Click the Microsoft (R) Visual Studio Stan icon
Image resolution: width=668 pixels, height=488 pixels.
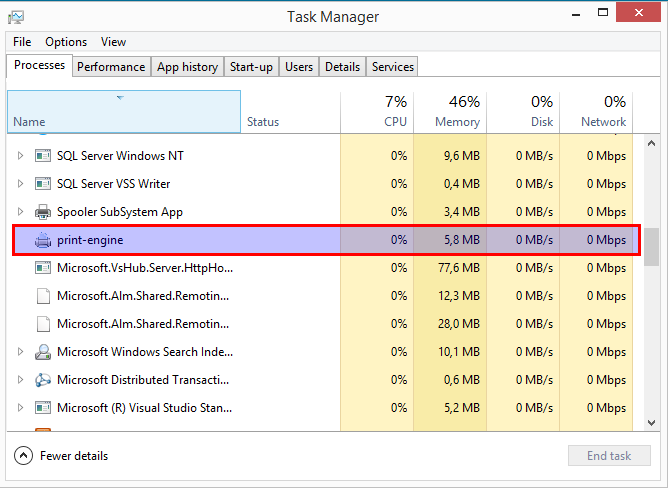tap(43, 408)
